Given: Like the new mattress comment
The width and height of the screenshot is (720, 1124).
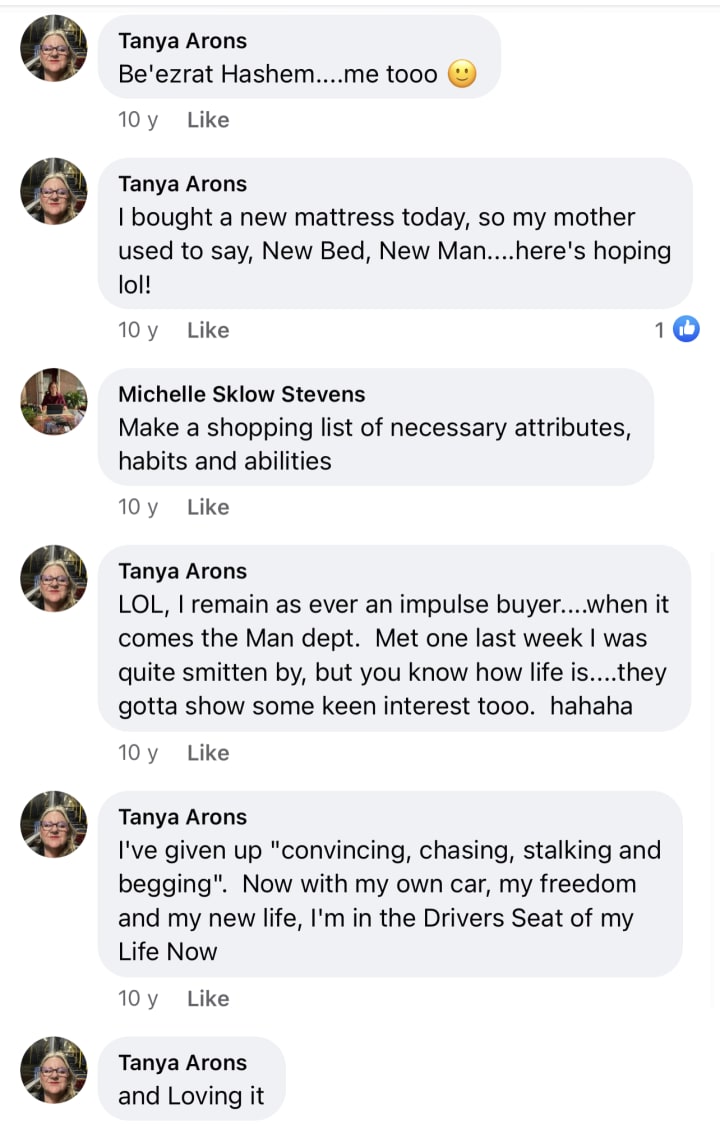Looking at the screenshot, I should pyautogui.click(x=208, y=330).
